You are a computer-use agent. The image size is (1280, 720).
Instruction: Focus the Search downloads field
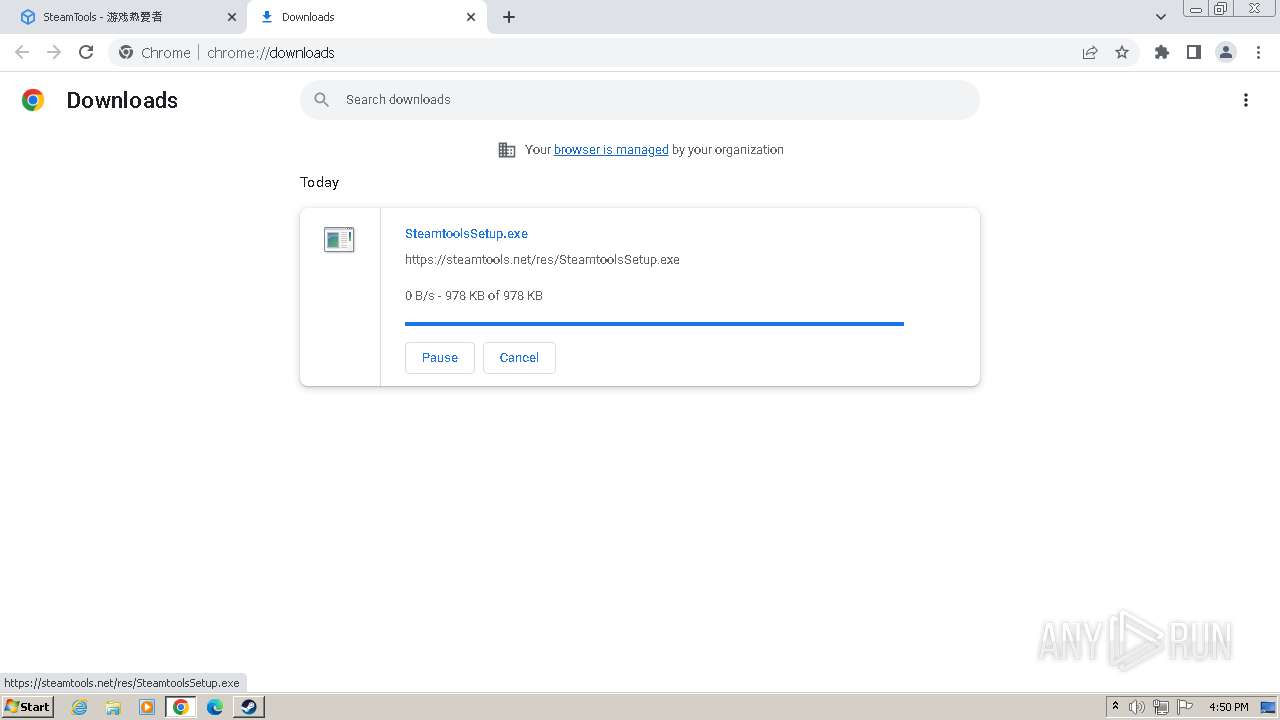[640, 100]
